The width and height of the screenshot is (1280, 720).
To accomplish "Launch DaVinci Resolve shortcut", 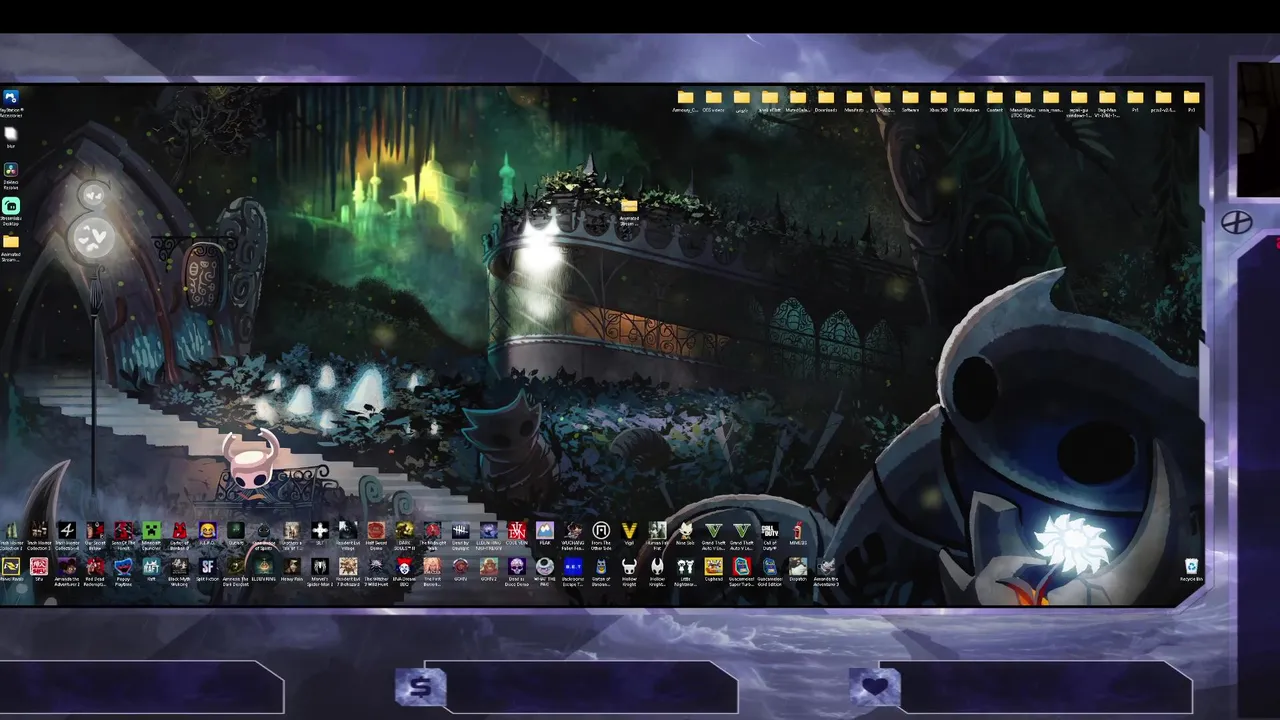I will click(10, 175).
